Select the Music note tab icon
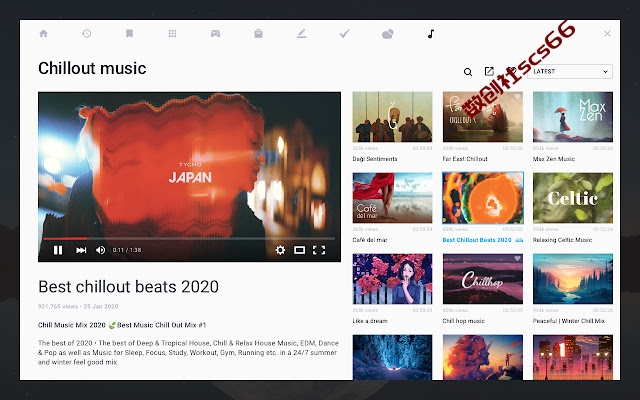Viewport: 640px width, 400px height. [x=431, y=34]
